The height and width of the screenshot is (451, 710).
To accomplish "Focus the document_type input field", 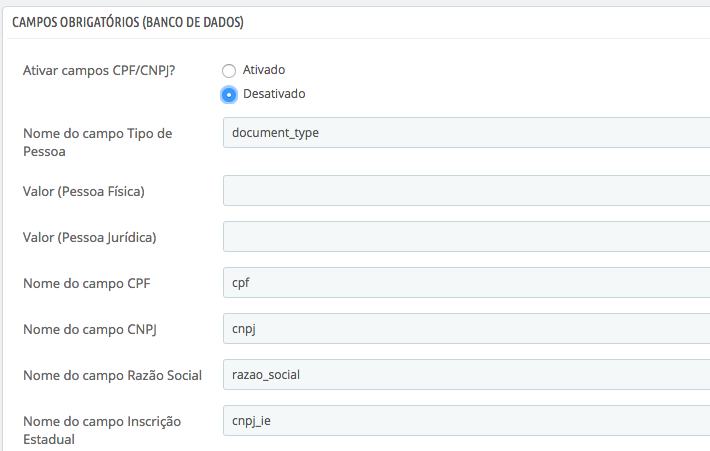I will (x=466, y=132).
